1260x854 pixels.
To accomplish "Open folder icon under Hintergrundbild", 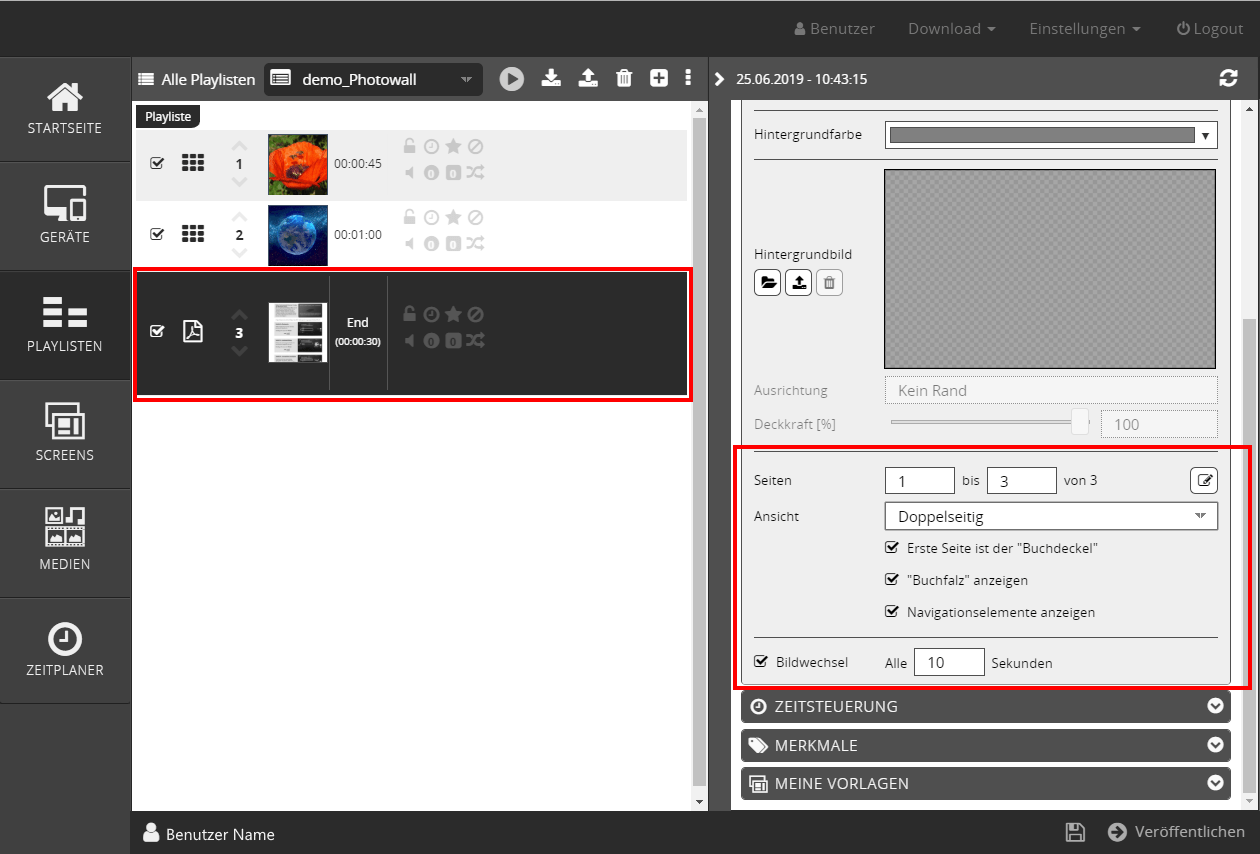I will click(x=767, y=283).
